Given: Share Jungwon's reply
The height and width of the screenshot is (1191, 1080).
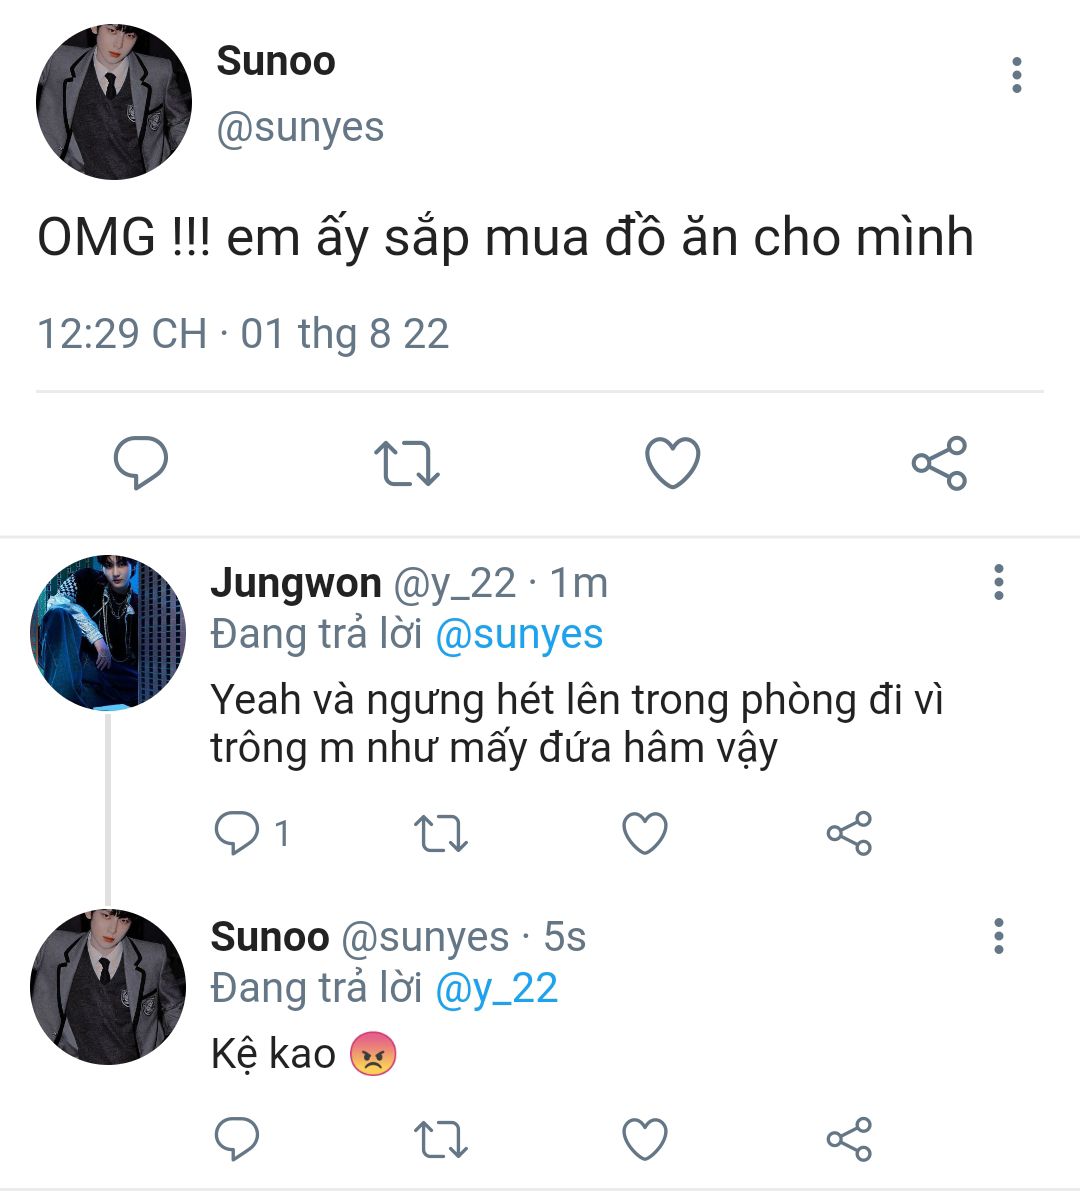Looking at the screenshot, I should pos(849,833).
